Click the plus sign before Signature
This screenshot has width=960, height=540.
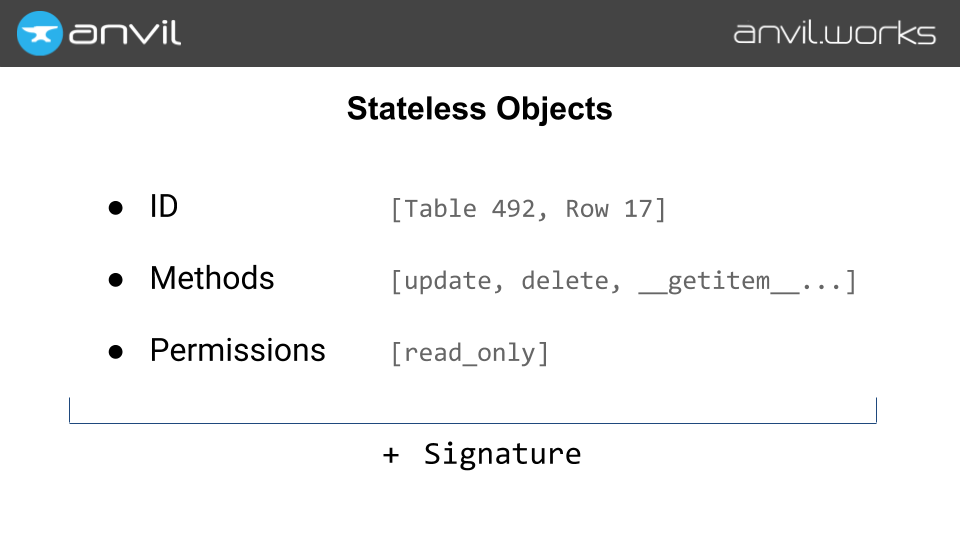pyautogui.click(x=390, y=454)
